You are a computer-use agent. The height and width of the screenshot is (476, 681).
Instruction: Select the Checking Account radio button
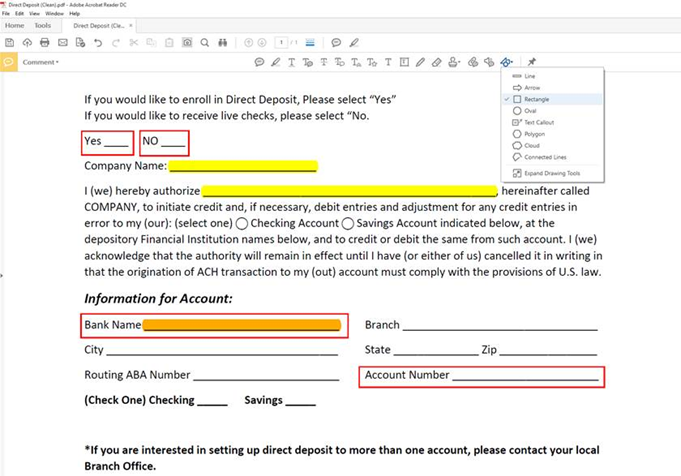(x=242, y=224)
